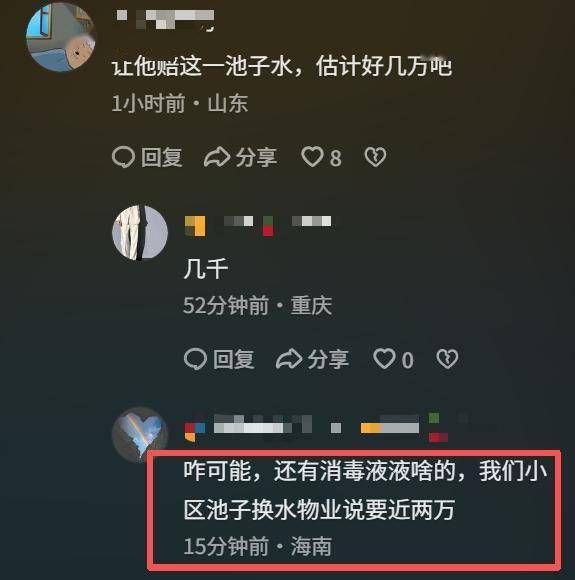Screen dimensions: 575x580
Task: Open blurred username above 几千 reply
Action: [x=258, y=225]
